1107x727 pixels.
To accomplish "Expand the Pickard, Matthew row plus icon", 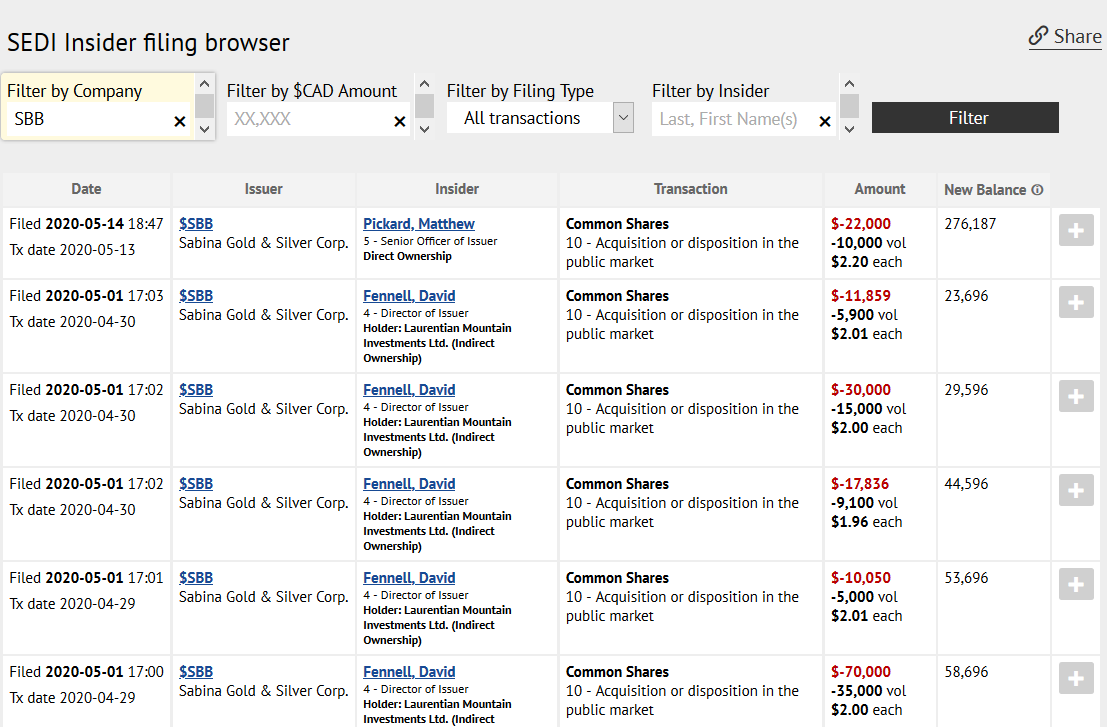I will point(1076,231).
